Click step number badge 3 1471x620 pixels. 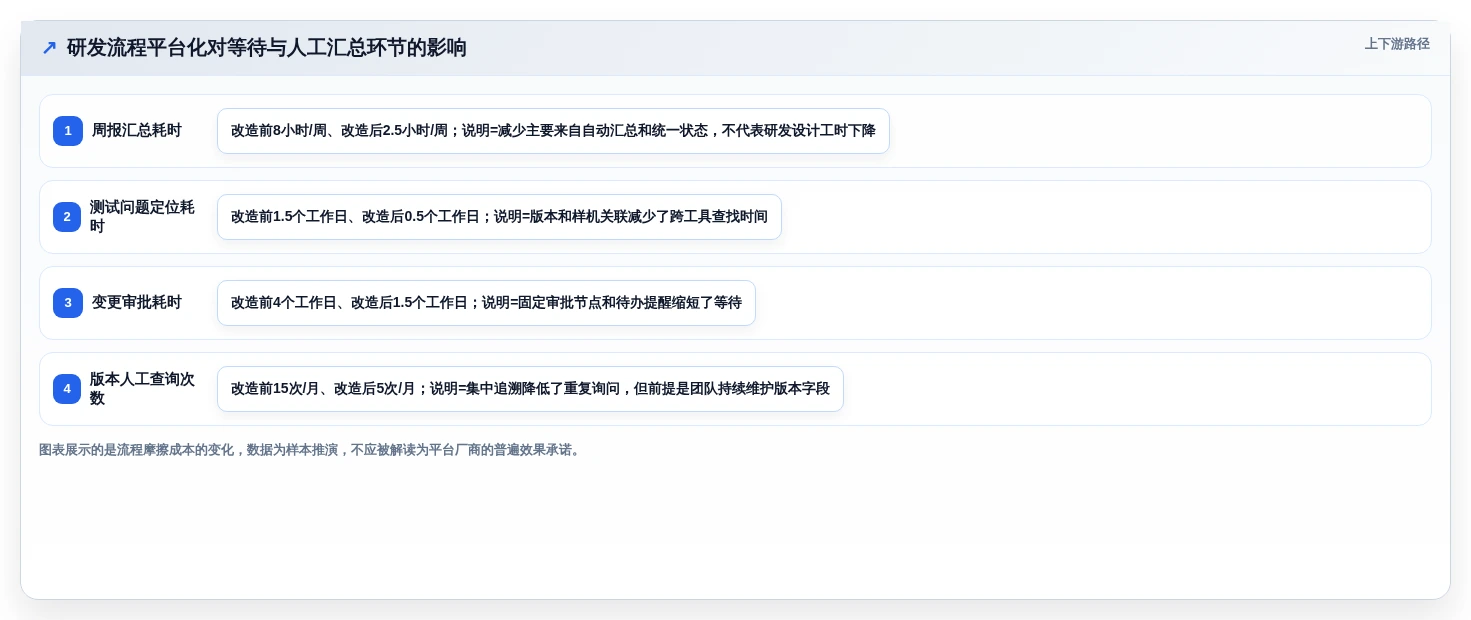click(68, 303)
